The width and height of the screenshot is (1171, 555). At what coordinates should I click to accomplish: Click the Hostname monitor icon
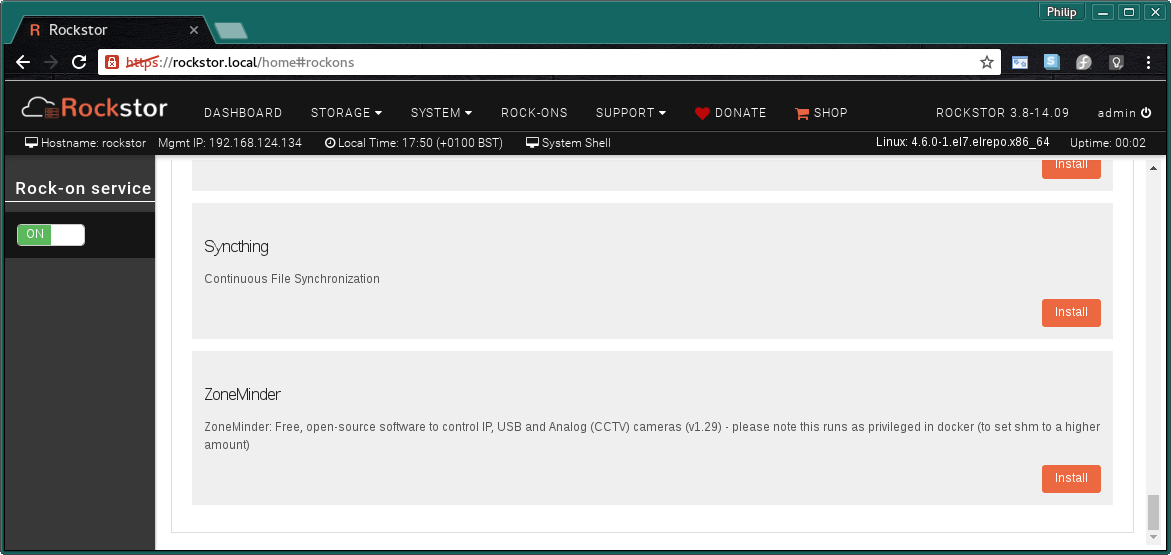coord(31,143)
